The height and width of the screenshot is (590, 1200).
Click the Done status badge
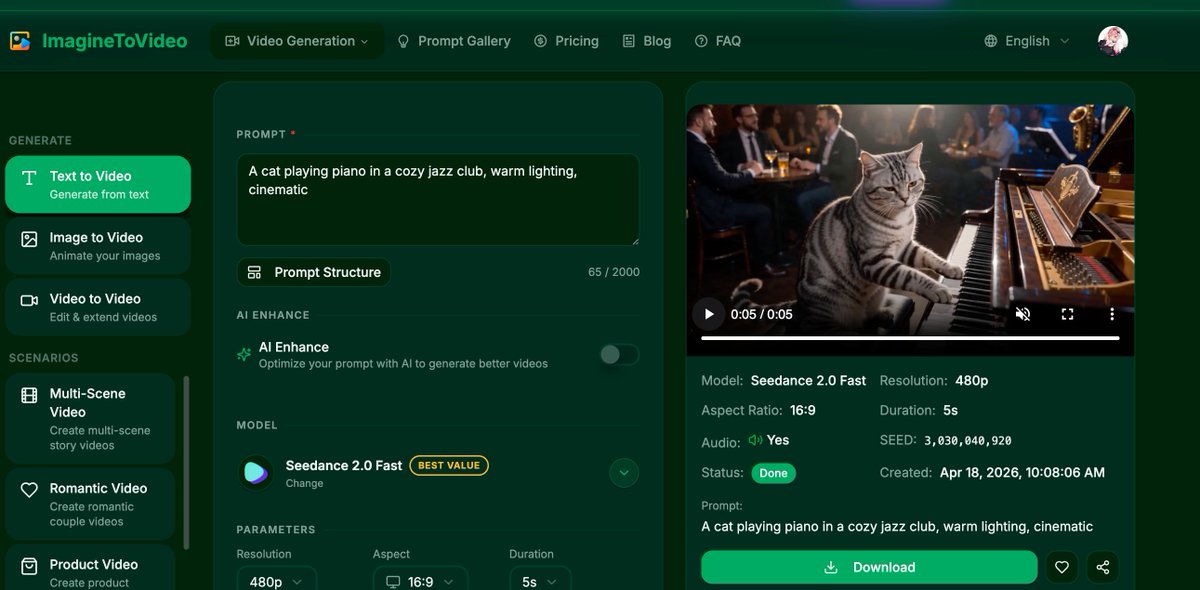pos(773,473)
